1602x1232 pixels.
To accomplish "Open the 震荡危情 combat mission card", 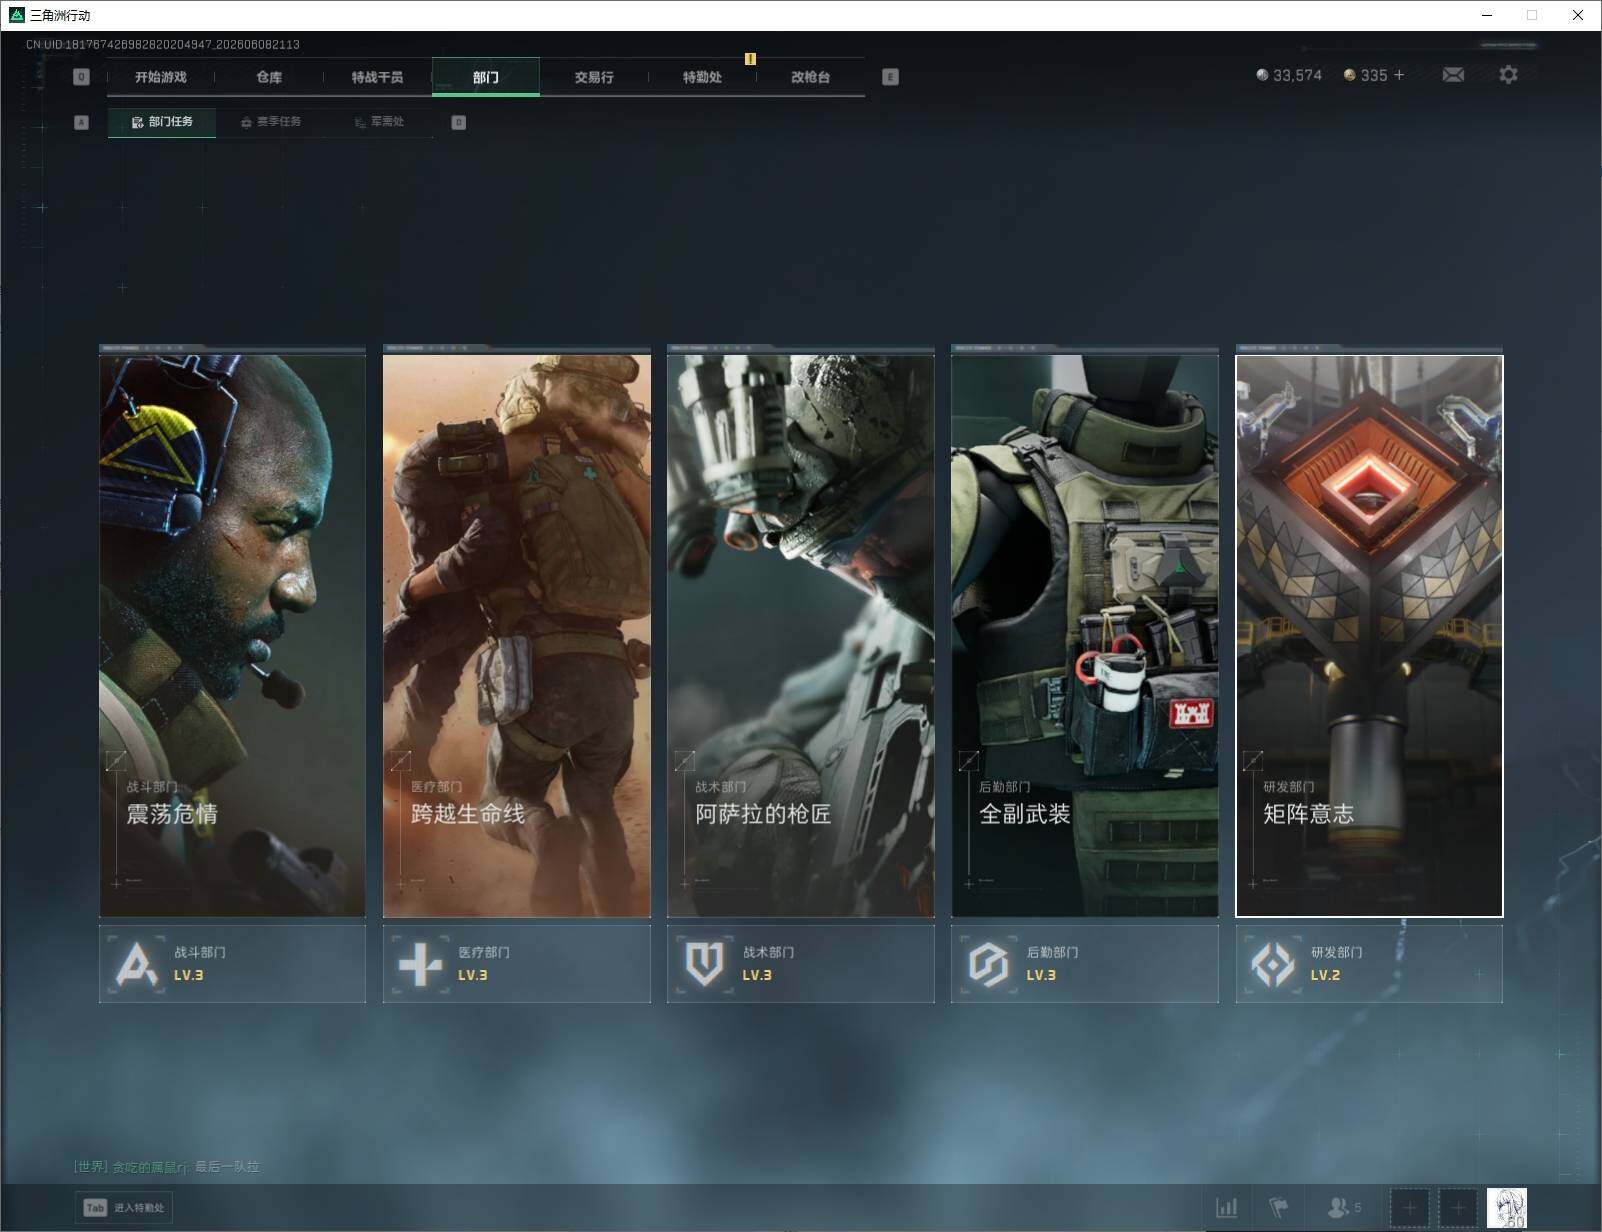I will [233, 635].
